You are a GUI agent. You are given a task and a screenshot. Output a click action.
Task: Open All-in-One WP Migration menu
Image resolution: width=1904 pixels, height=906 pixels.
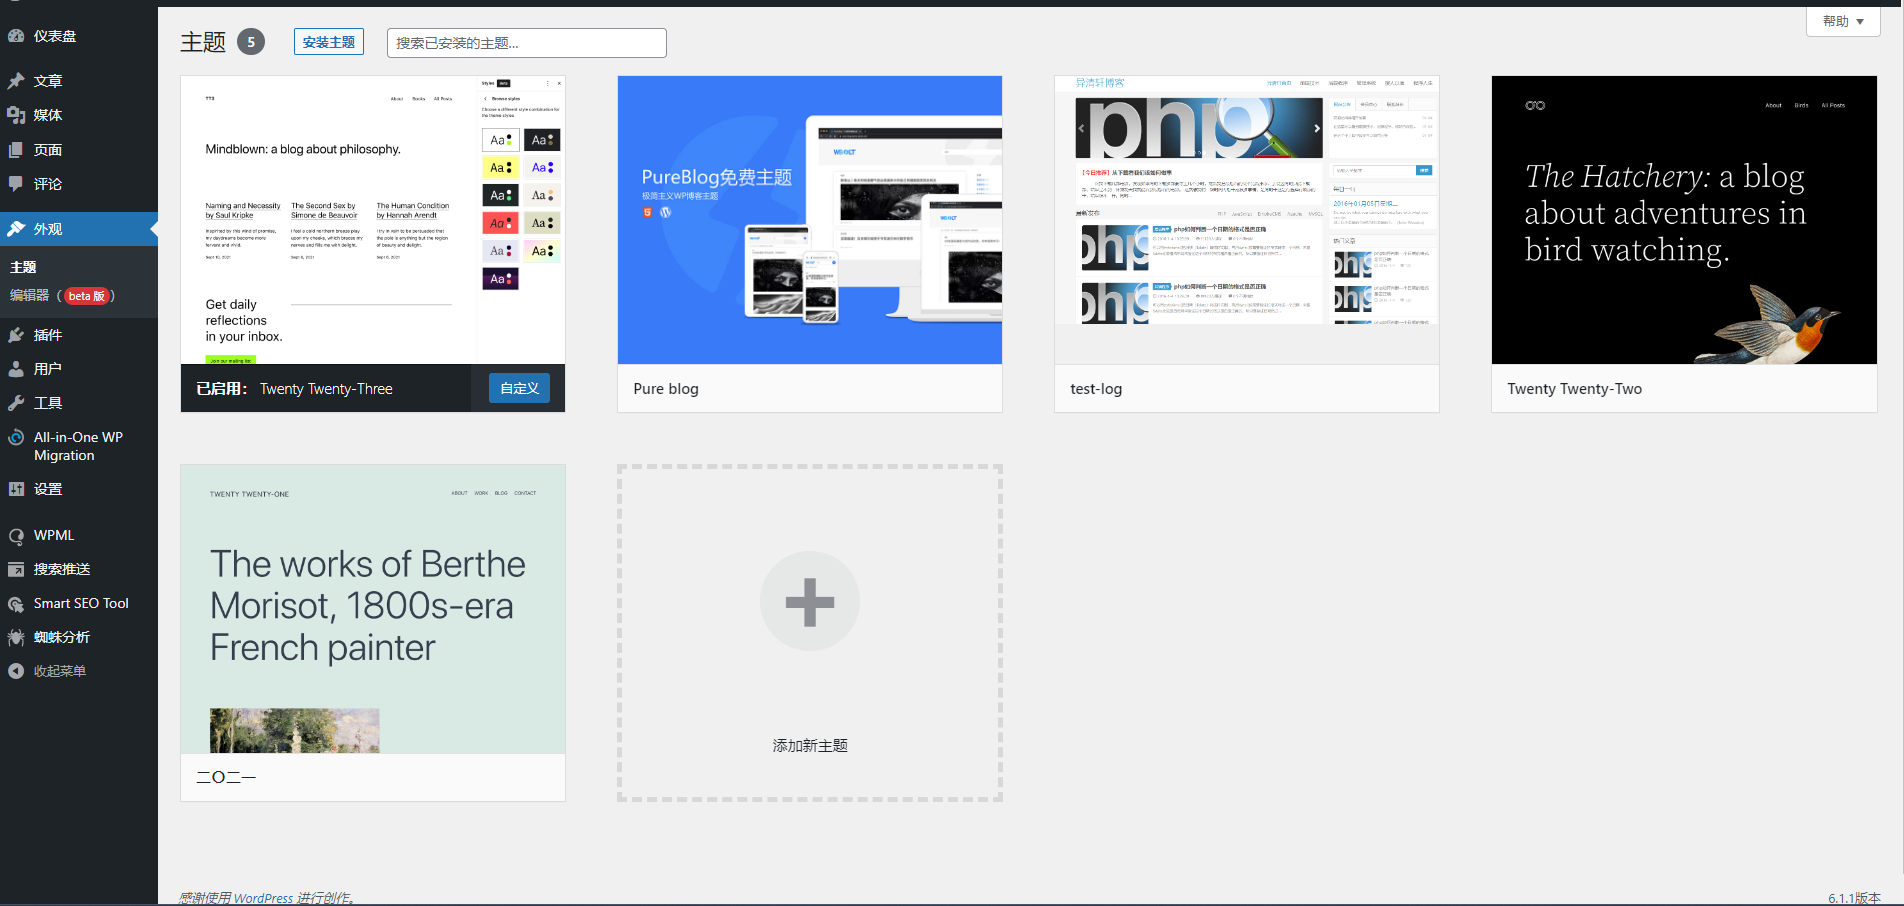point(79,446)
